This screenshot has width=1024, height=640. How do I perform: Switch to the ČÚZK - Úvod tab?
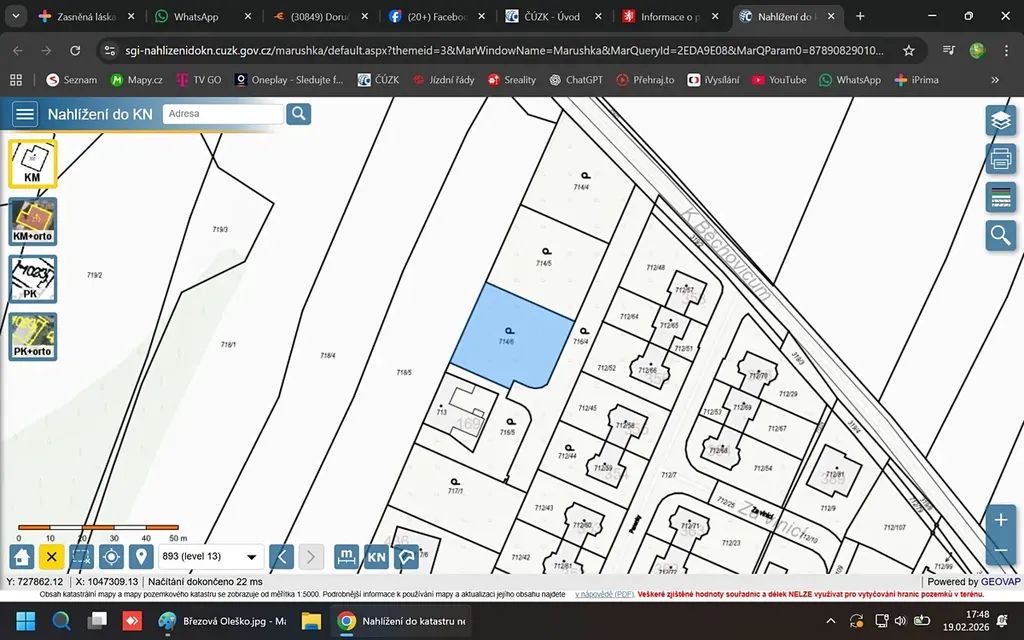(551, 17)
